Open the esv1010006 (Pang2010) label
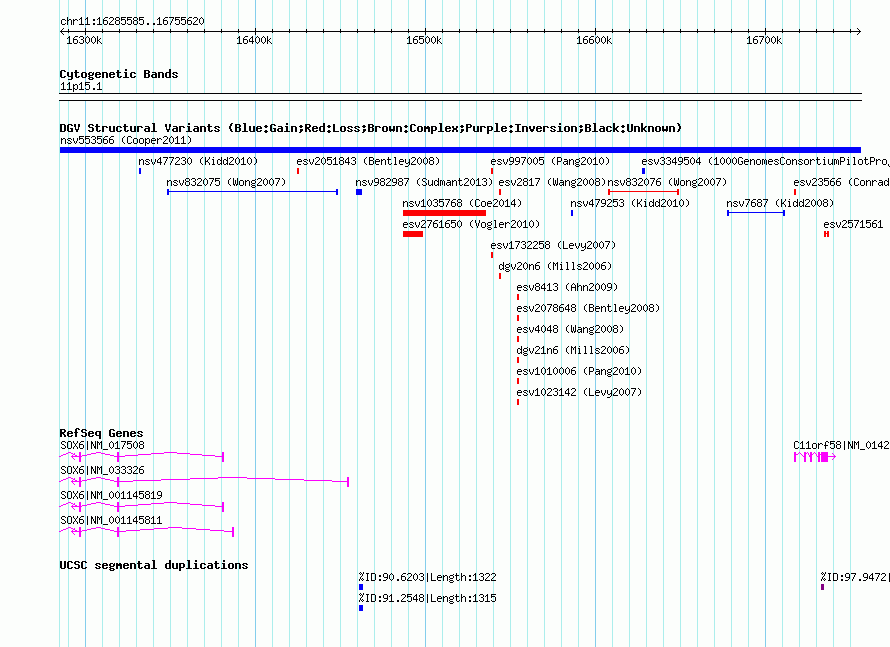Viewport: 890px width, 647px height. [579, 371]
